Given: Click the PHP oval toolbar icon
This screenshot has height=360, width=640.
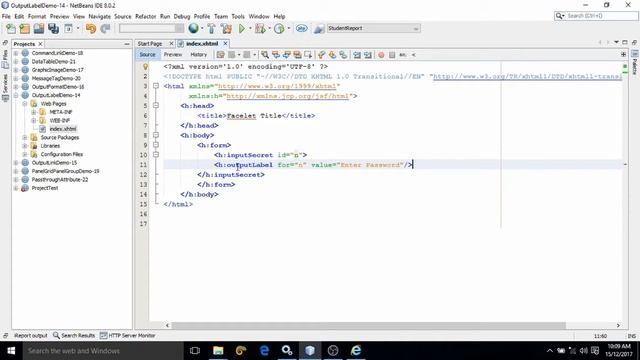Looking at the screenshot, I should click(302, 29).
